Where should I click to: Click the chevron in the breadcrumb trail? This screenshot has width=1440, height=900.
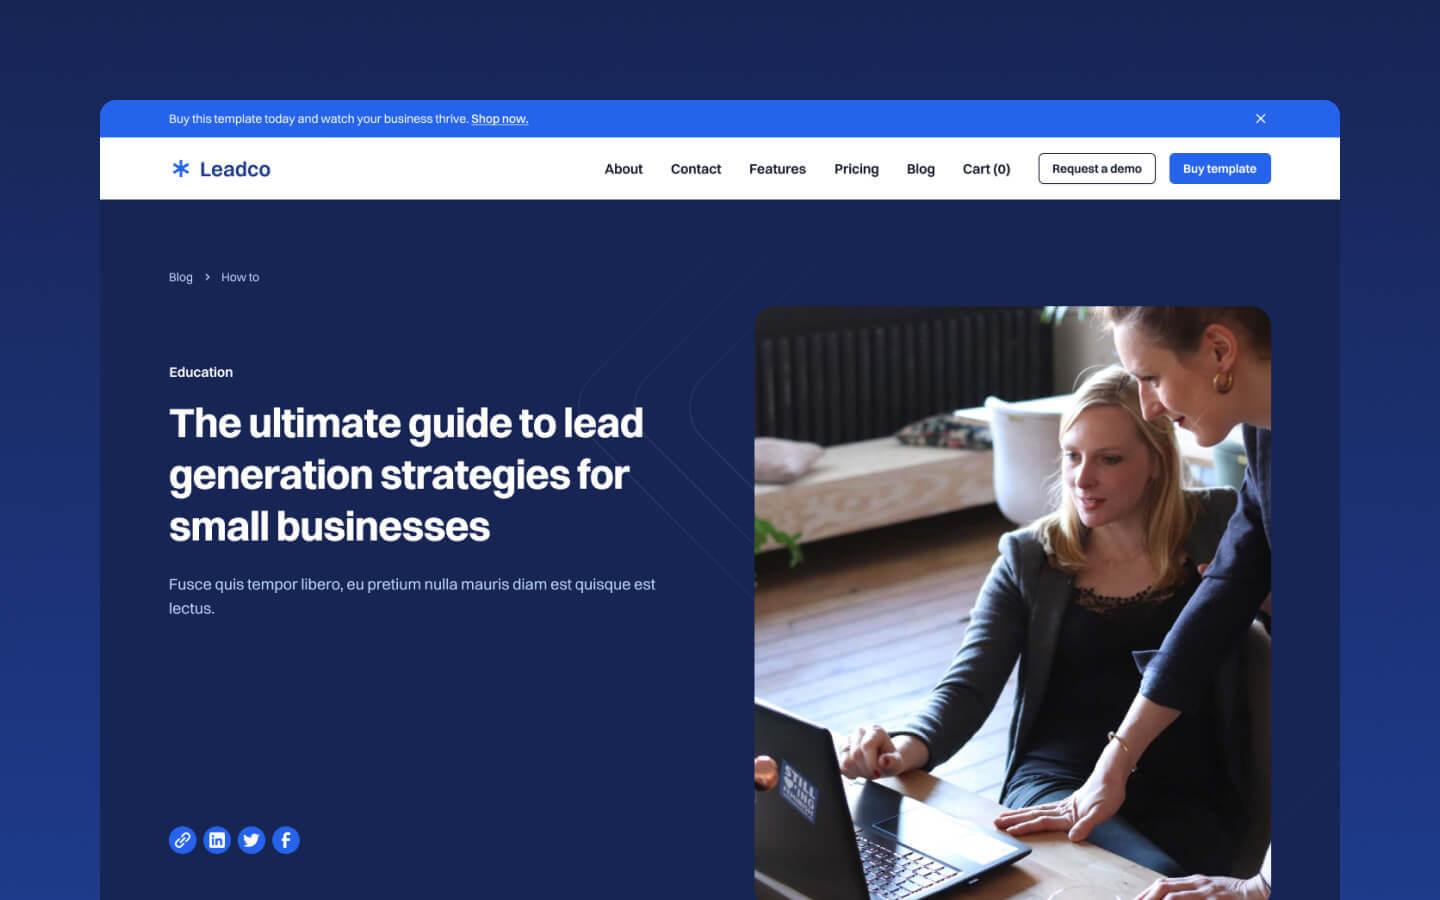(x=206, y=276)
